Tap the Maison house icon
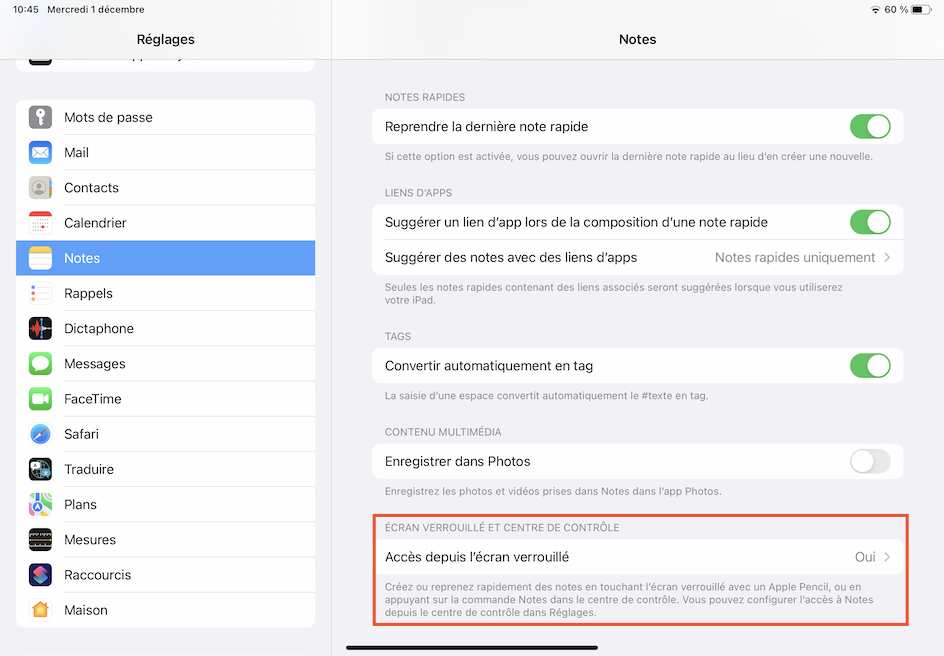This screenshot has height=656, width=944. (40, 610)
